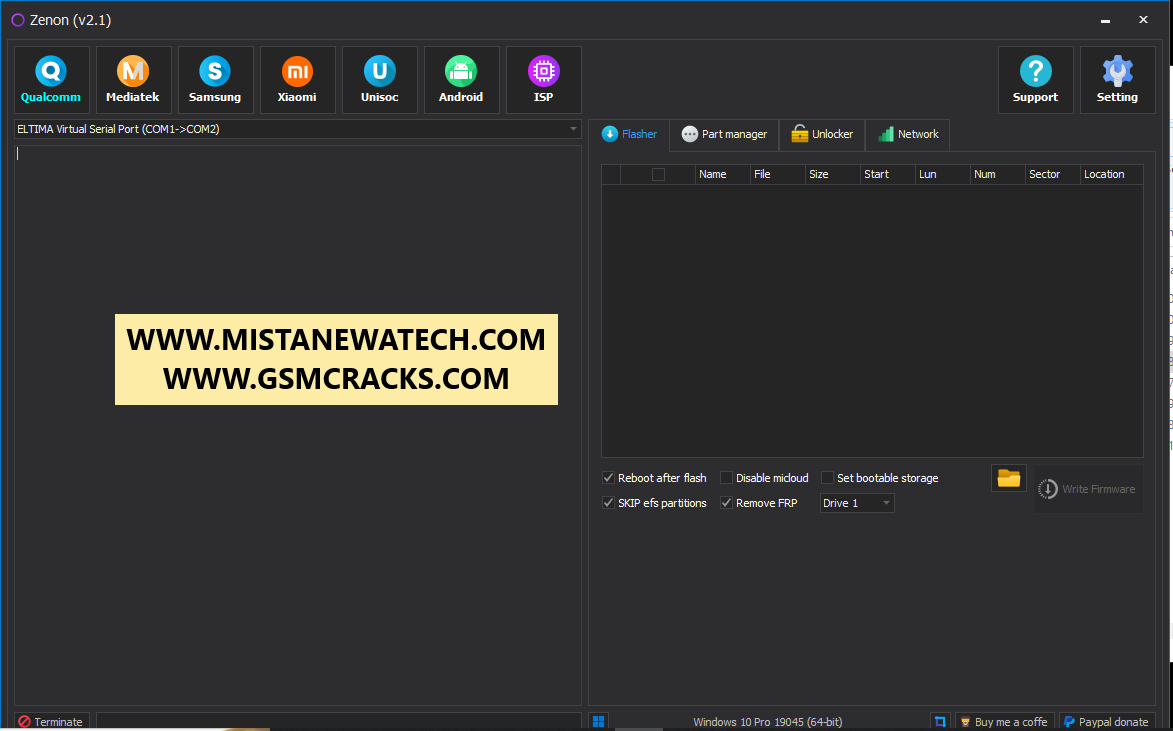Click the progress bar next to Terminate

pos(339,722)
